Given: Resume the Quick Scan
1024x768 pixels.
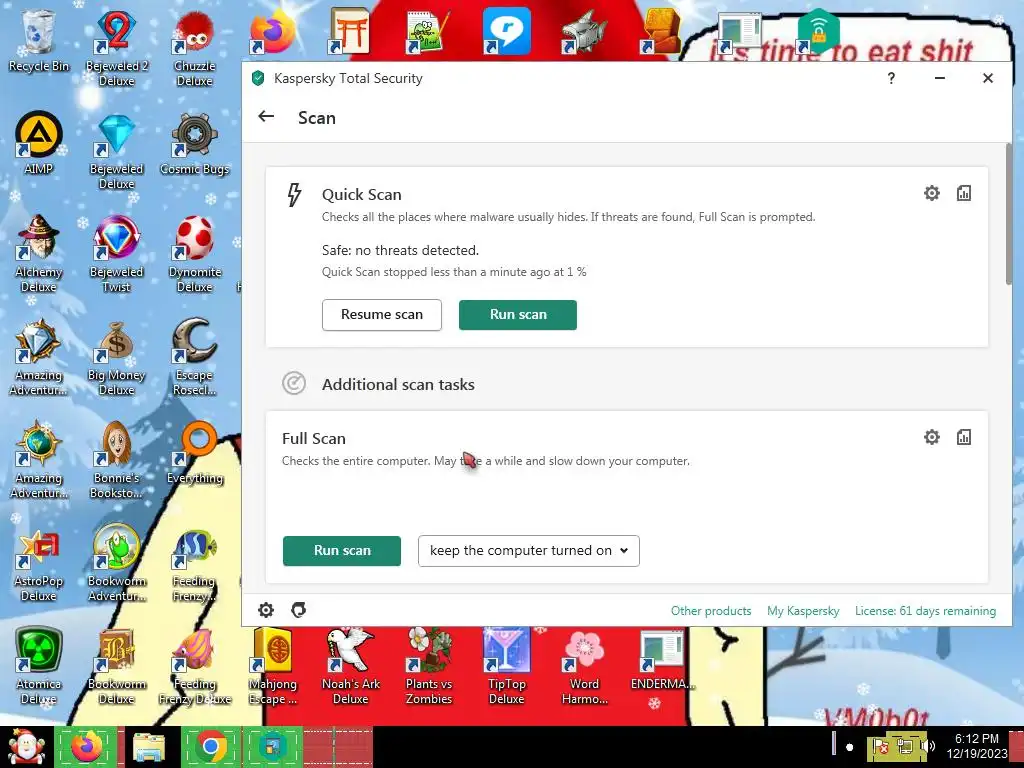Looking at the screenshot, I should (x=381, y=315).
